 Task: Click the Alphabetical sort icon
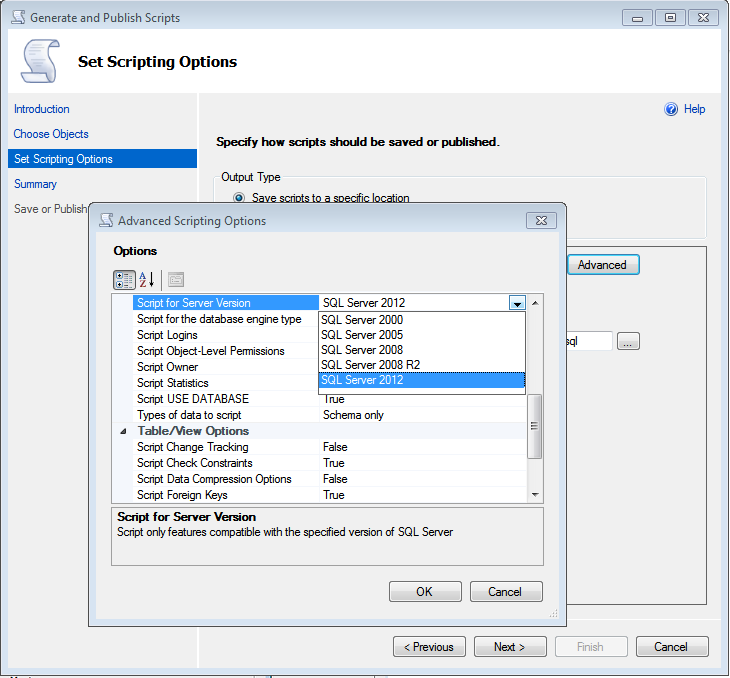click(x=147, y=280)
